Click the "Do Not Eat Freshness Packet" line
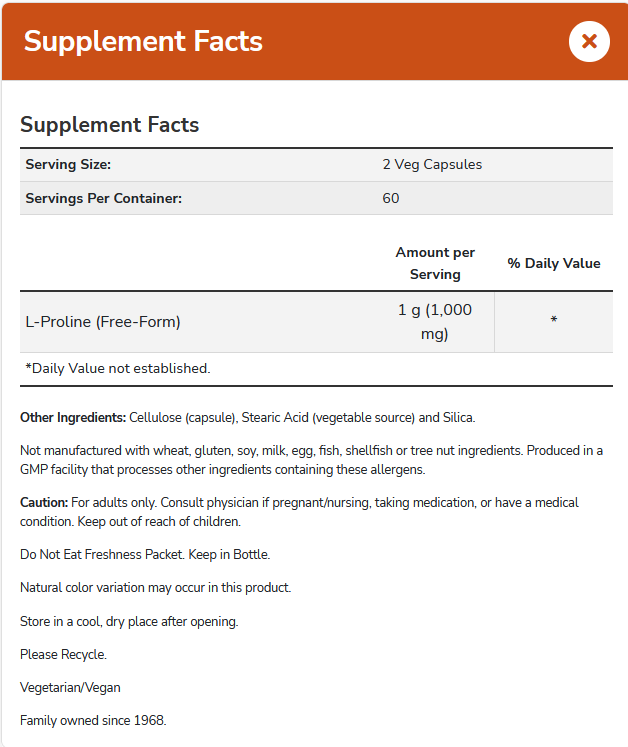This screenshot has width=628, height=747. (145, 554)
